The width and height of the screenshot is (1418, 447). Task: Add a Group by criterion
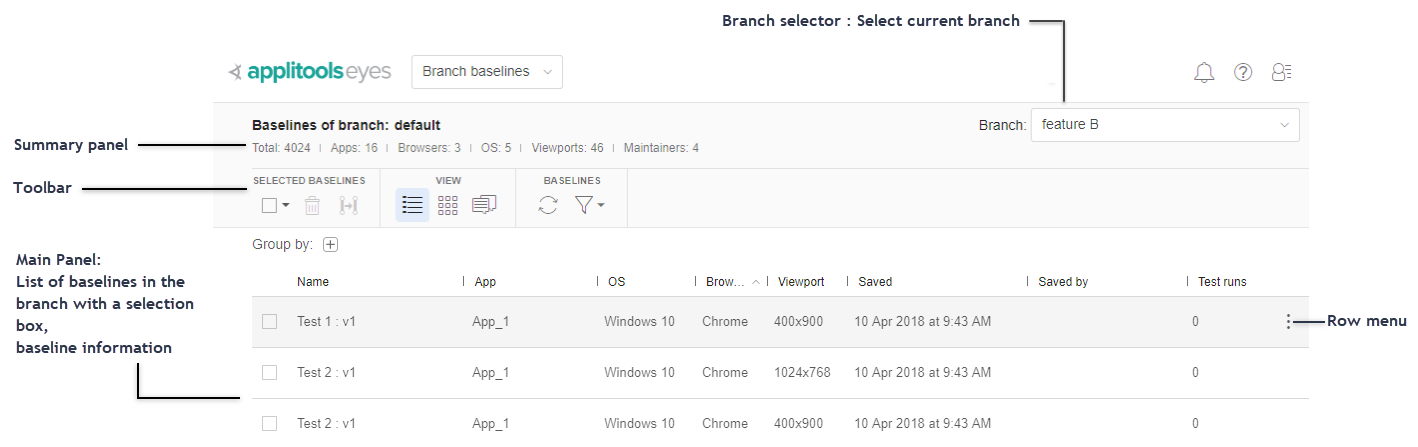[x=331, y=244]
